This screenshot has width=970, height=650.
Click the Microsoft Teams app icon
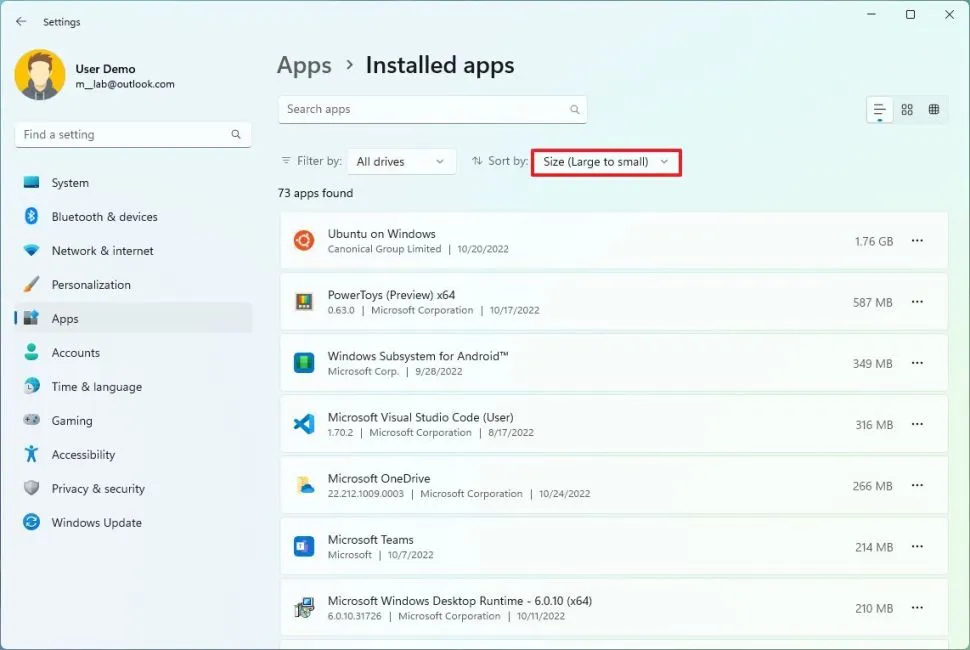click(x=304, y=546)
